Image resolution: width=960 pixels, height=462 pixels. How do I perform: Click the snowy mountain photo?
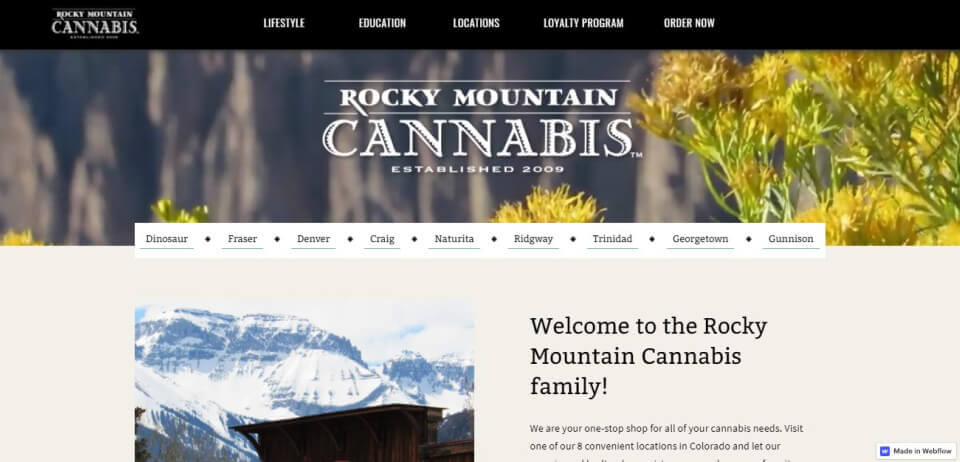(x=304, y=380)
